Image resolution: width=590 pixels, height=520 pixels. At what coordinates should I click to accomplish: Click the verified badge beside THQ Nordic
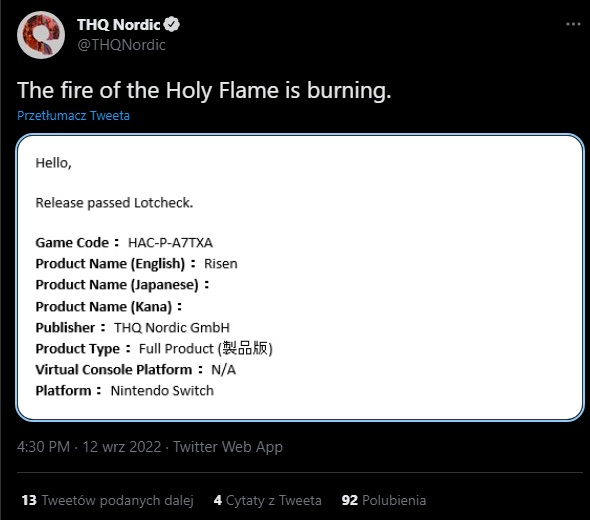point(172,24)
